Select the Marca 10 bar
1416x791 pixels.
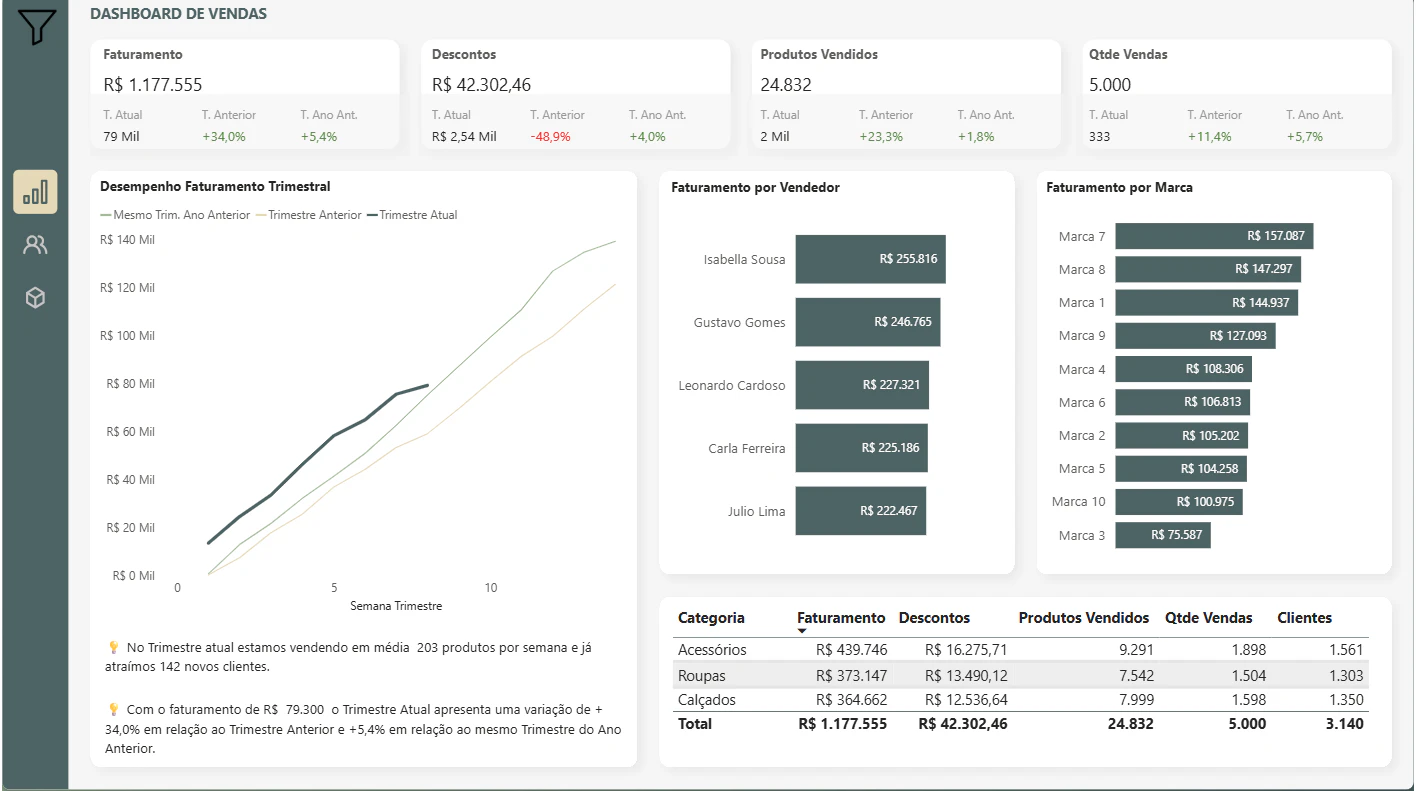pyautogui.click(x=1179, y=502)
